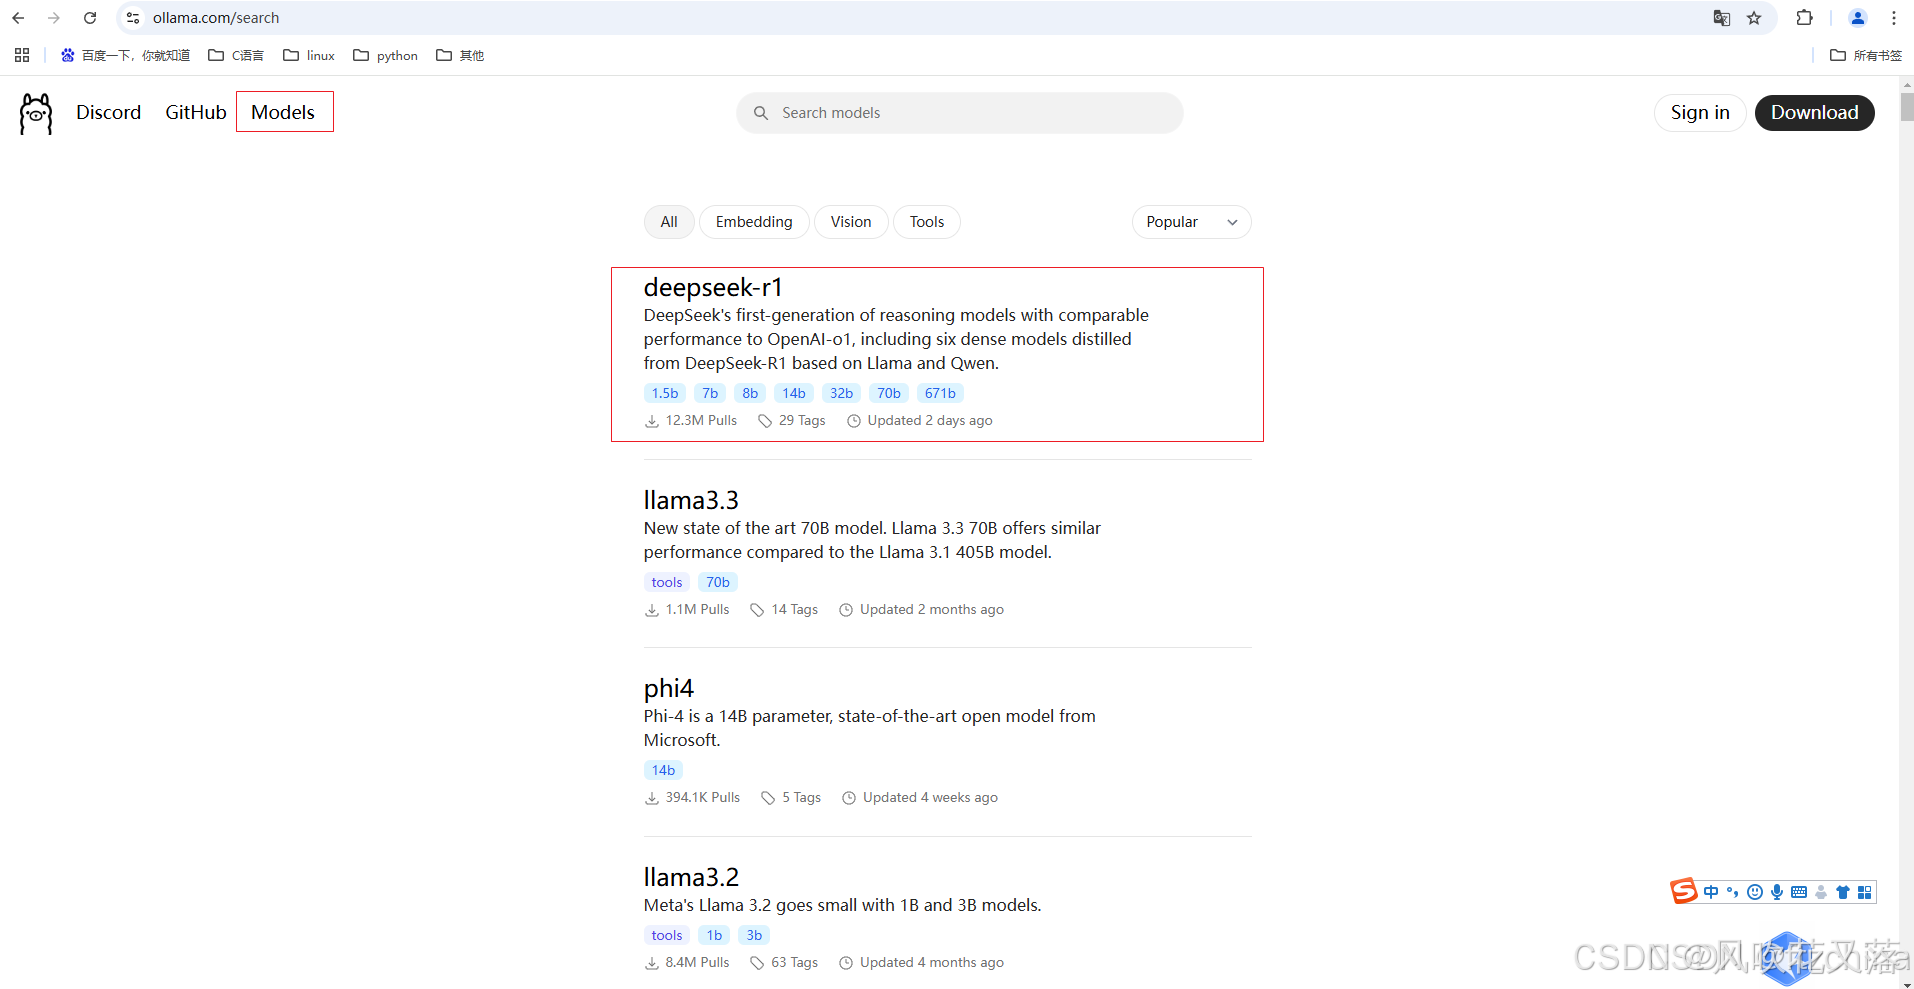Click the phi4 14b tag
Screen dimensions: 1914x989
tap(663, 770)
